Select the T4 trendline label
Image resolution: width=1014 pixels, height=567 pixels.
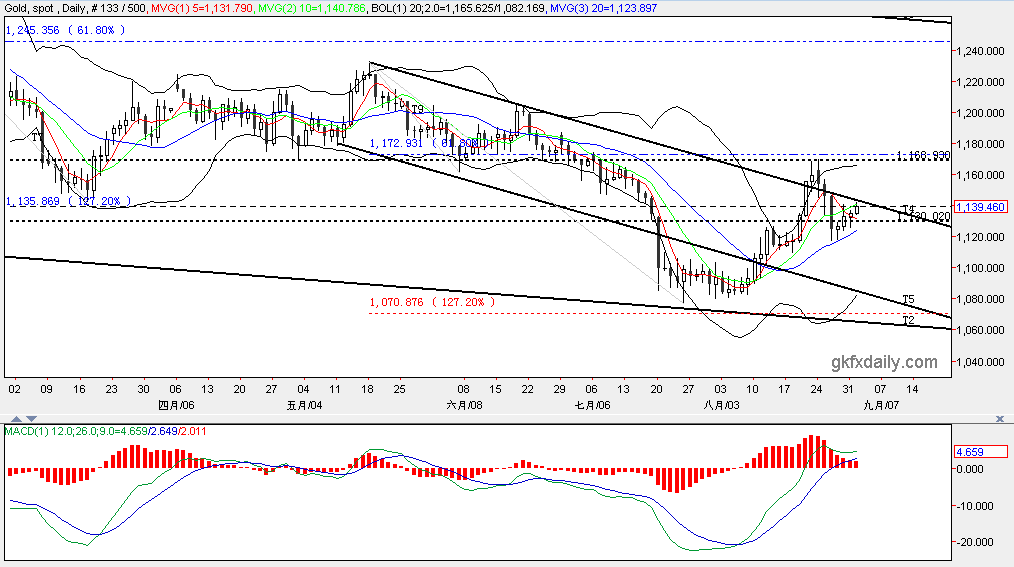(908, 209)
